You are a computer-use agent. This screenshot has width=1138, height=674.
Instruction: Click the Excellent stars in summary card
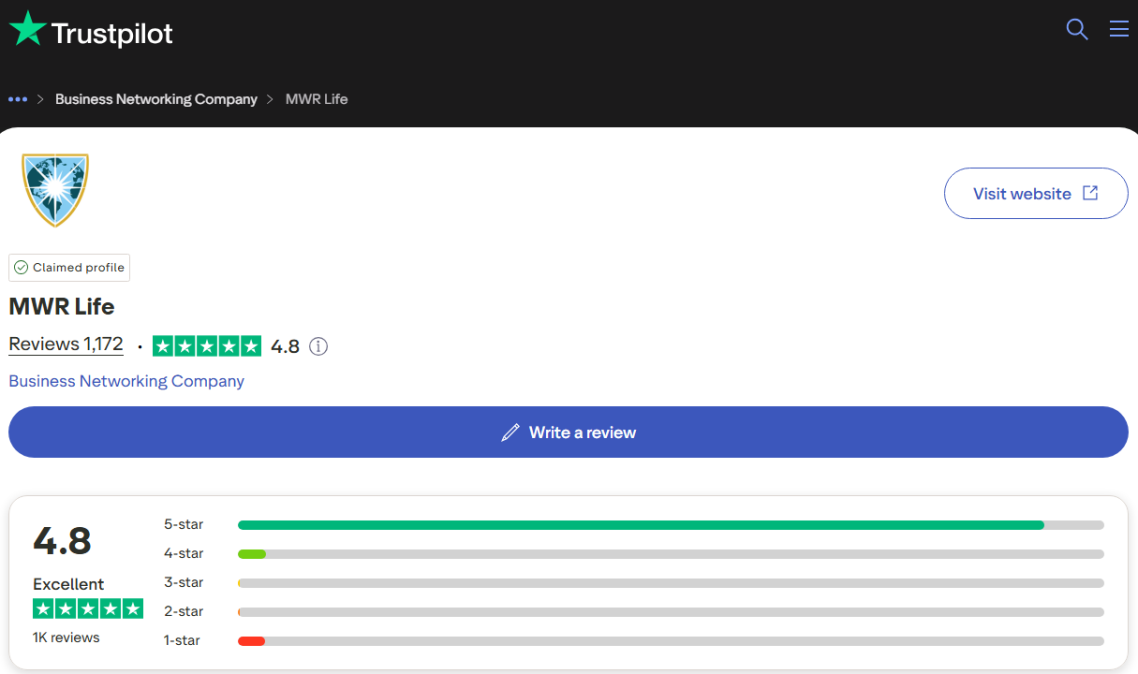coord(88,609)
